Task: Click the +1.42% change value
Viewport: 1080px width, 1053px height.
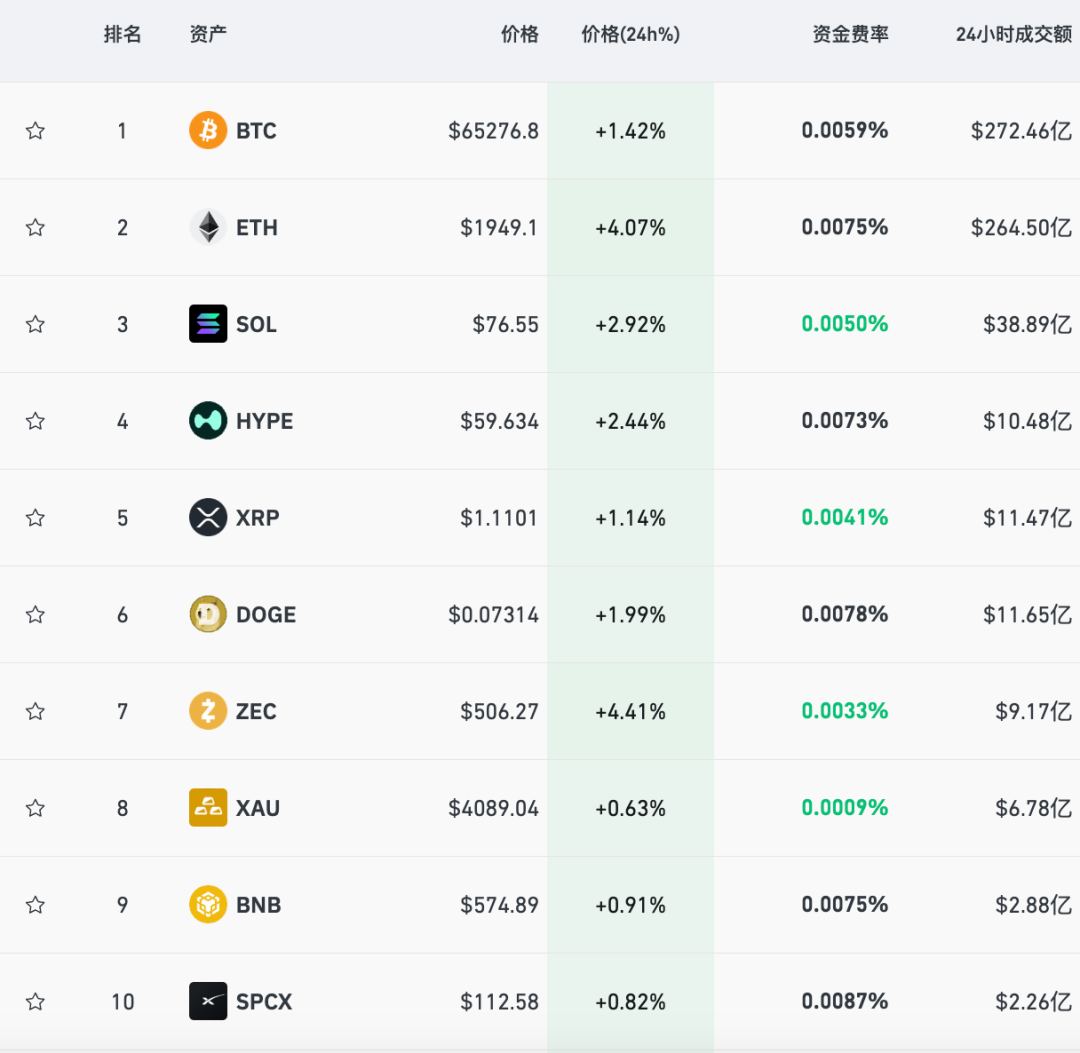Action: click(x=630, y=131)
